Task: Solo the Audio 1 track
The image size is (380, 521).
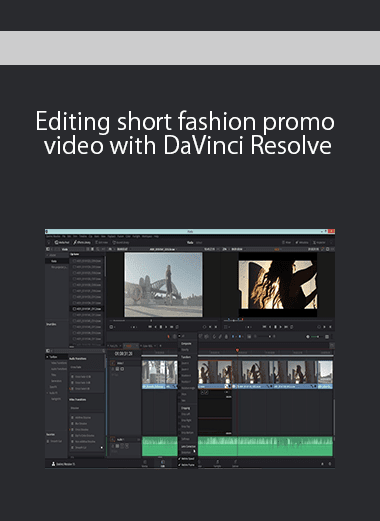Action: [122, 446]
